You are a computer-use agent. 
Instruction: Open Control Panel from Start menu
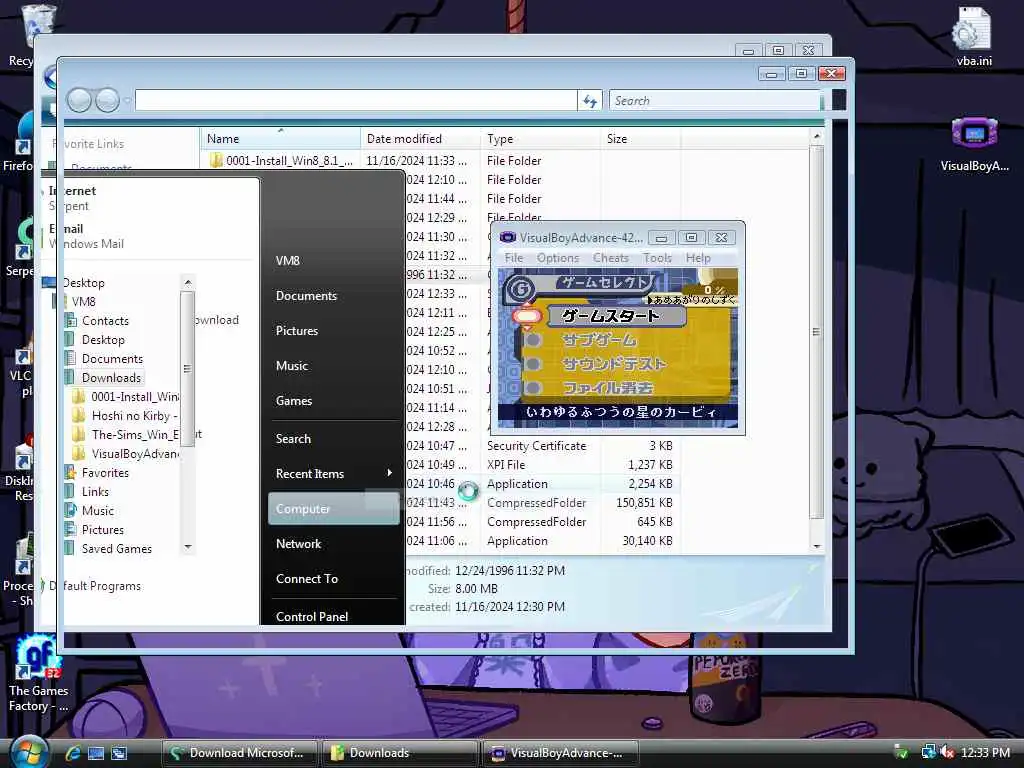tap(312, 616)
